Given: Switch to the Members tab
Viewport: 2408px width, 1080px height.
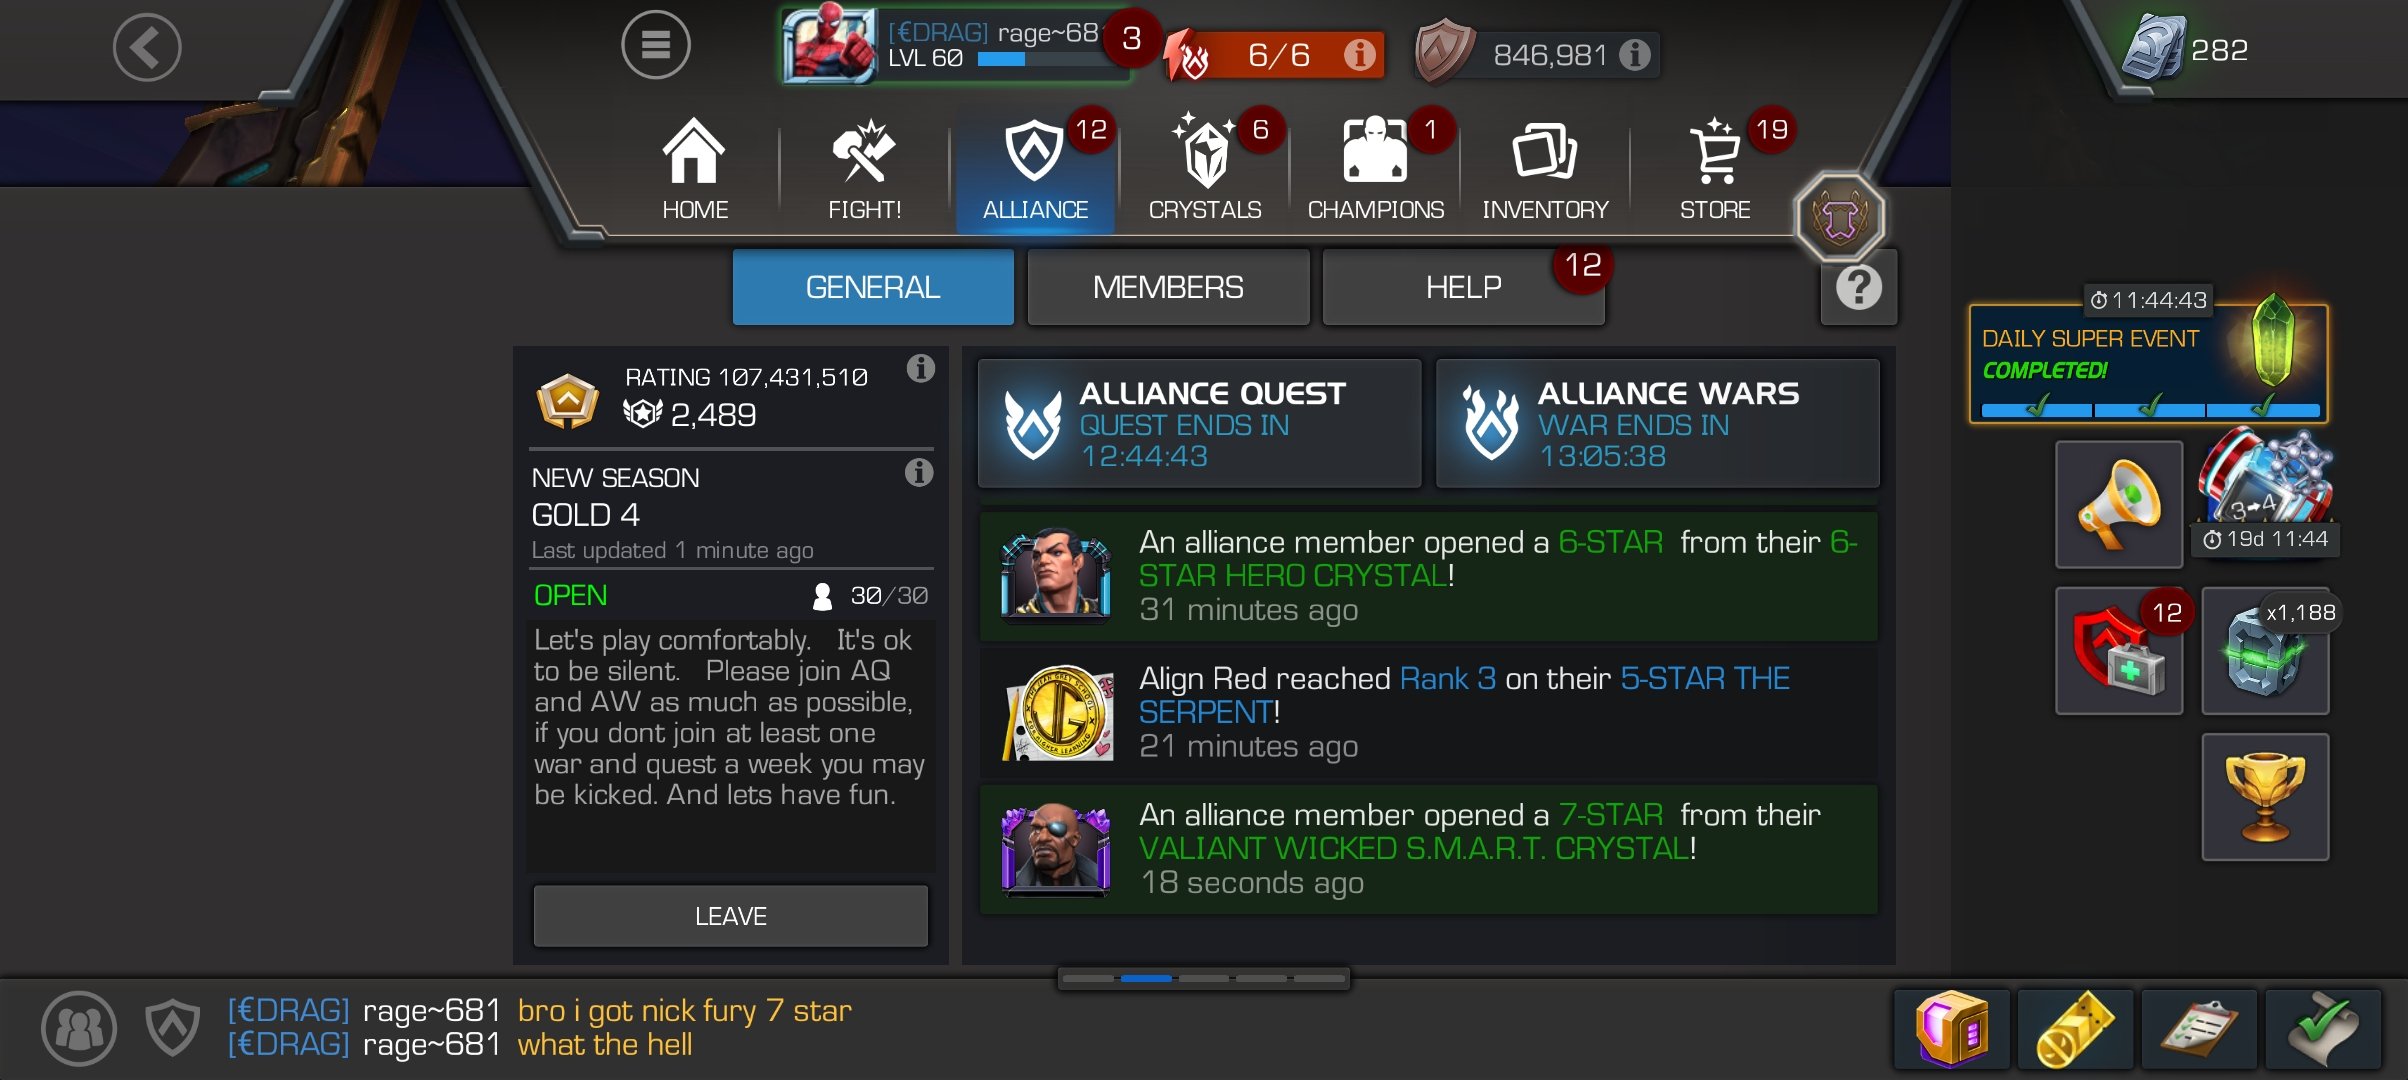Looking at the screenshot, I should (1168, 288).
